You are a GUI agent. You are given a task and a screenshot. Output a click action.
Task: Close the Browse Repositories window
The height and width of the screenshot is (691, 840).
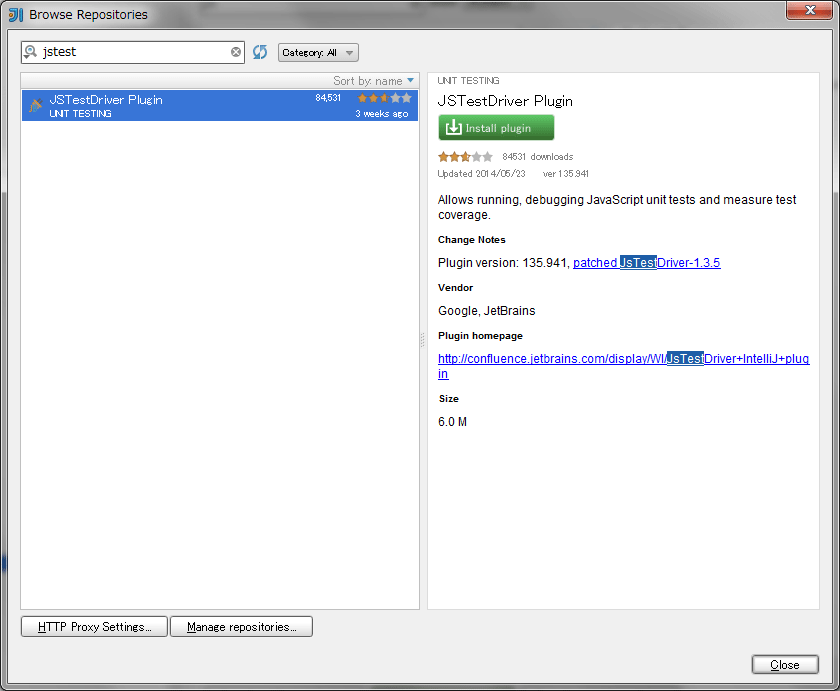809,10
